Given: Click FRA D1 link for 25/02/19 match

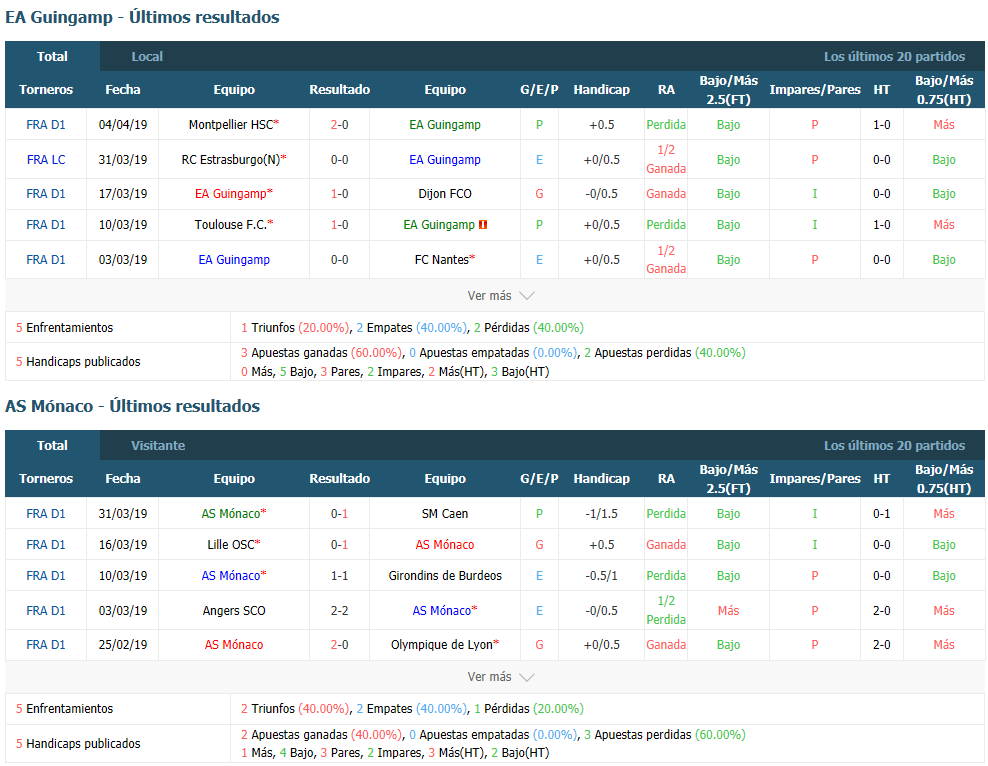Looking at the screenshot, I should 45,644.
